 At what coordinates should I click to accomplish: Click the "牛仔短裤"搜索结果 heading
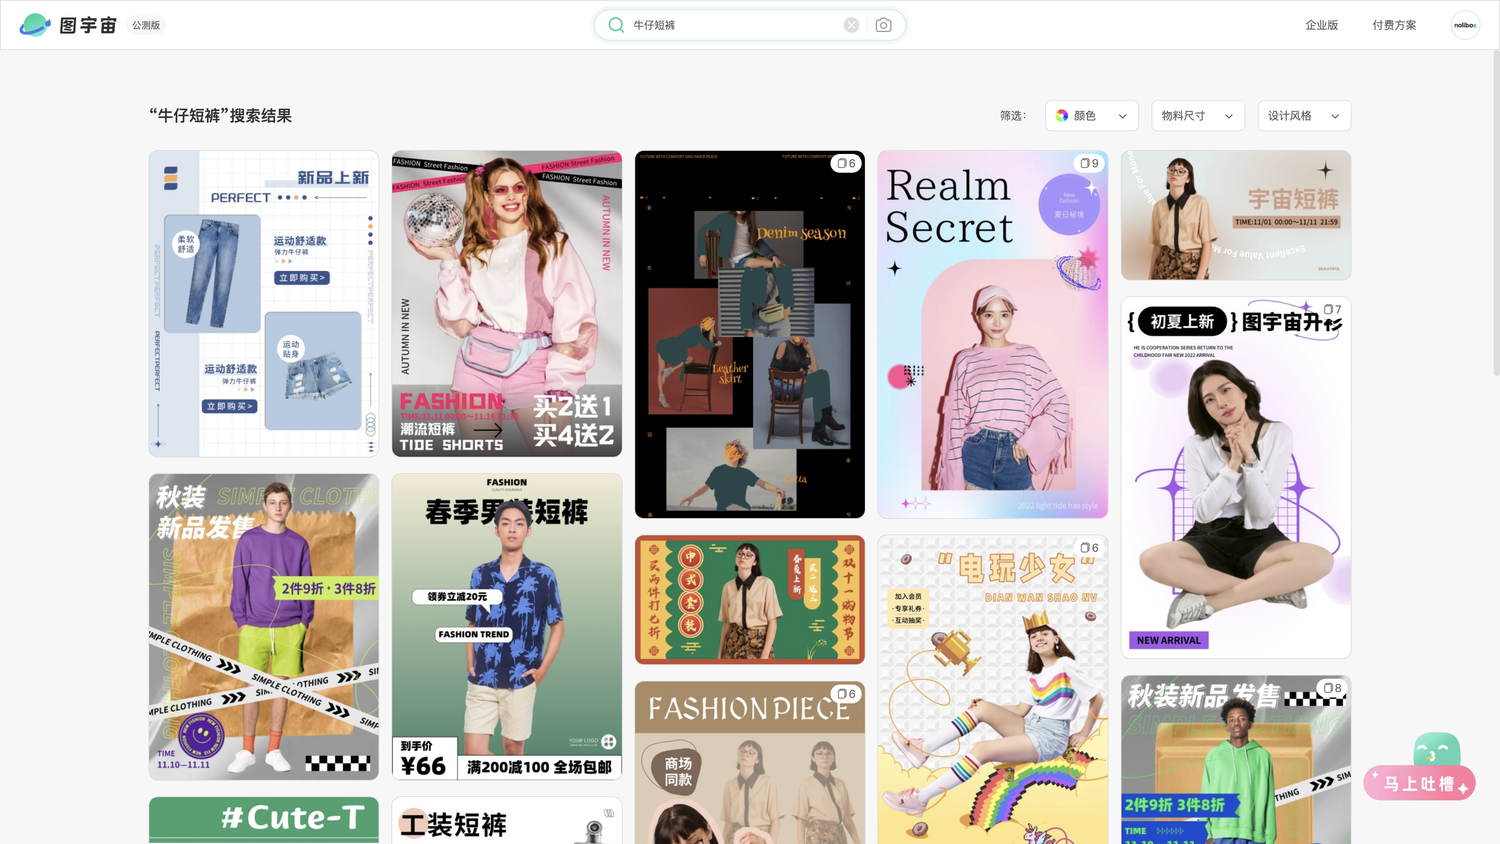(220, 116)
